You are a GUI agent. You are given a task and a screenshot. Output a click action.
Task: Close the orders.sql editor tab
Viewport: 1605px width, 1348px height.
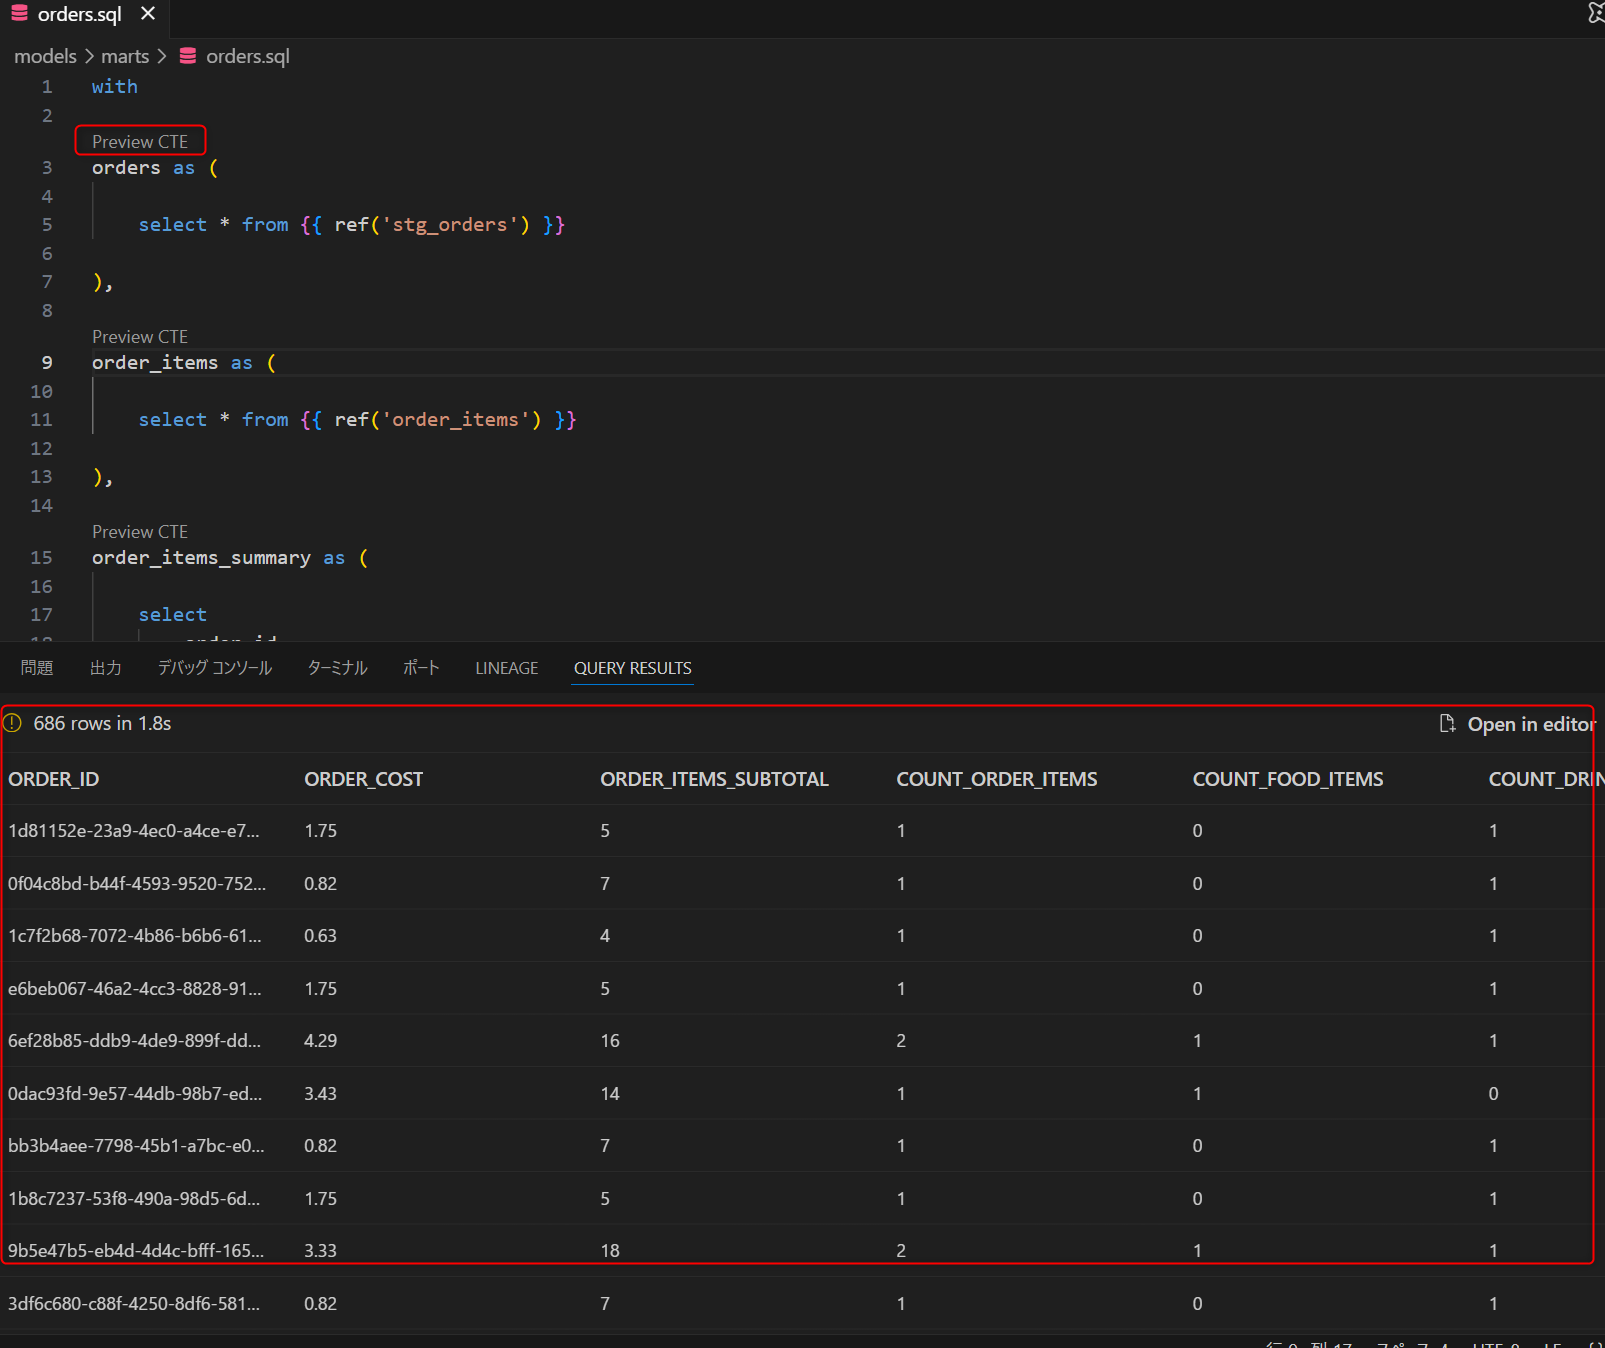[148, 14]
